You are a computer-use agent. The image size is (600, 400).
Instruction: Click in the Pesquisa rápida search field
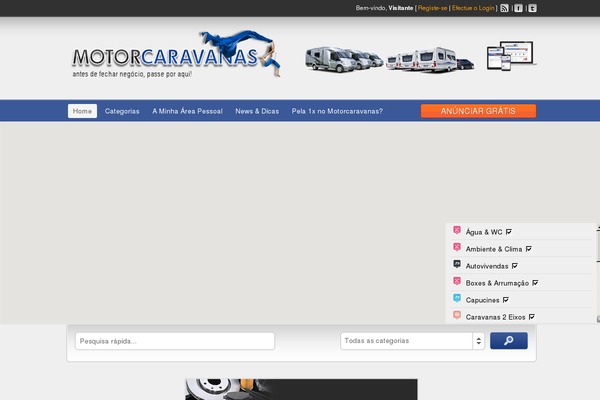tap(175, 341)
